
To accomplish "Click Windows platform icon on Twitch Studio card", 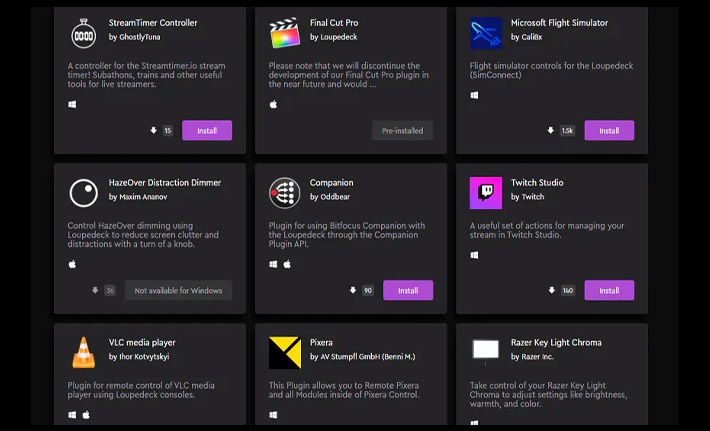I will click(x=474, y=255).
